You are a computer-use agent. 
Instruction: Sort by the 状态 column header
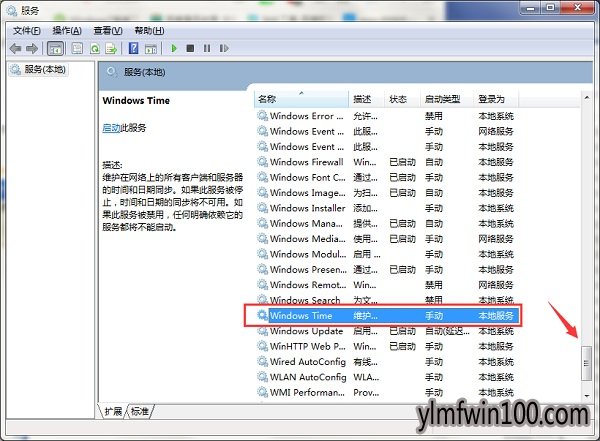click(x=401, y=99)
